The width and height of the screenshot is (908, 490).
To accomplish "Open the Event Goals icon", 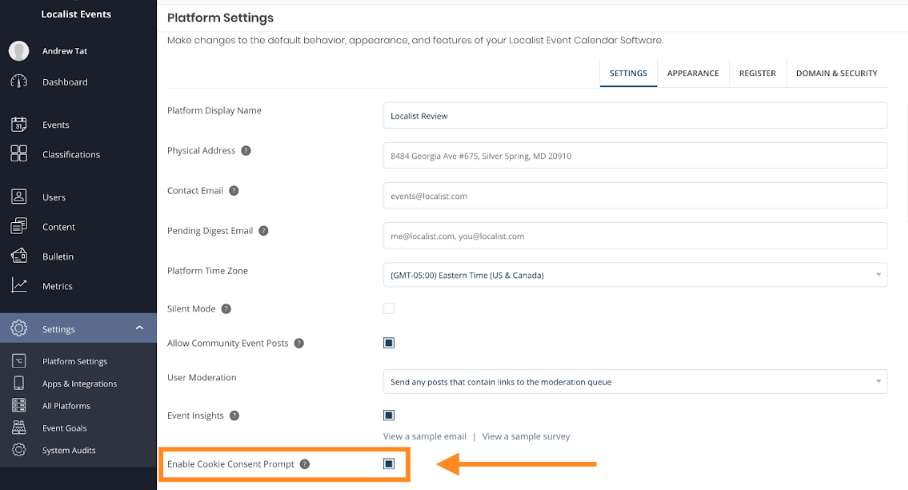I will click(x=19, y=427).
